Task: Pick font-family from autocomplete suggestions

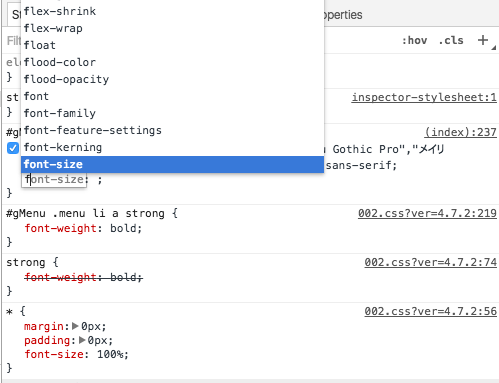Action: (172, 113)
